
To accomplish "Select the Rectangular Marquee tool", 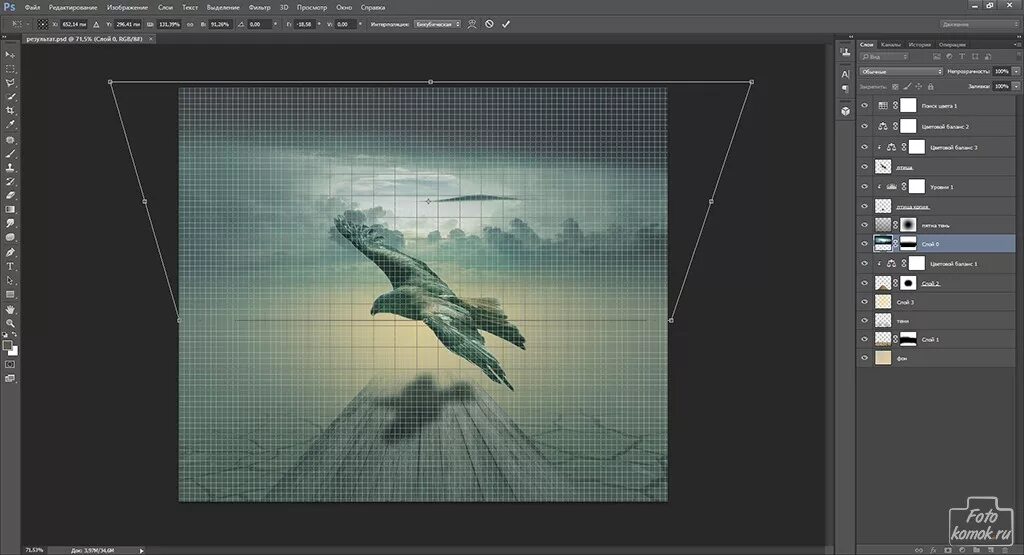I will tap(10, 69).
